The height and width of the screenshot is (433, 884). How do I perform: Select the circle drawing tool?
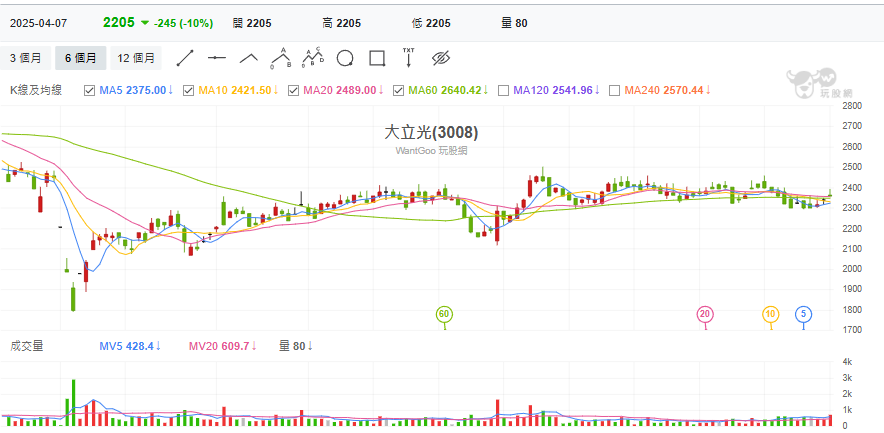click(x=345, y=57)
